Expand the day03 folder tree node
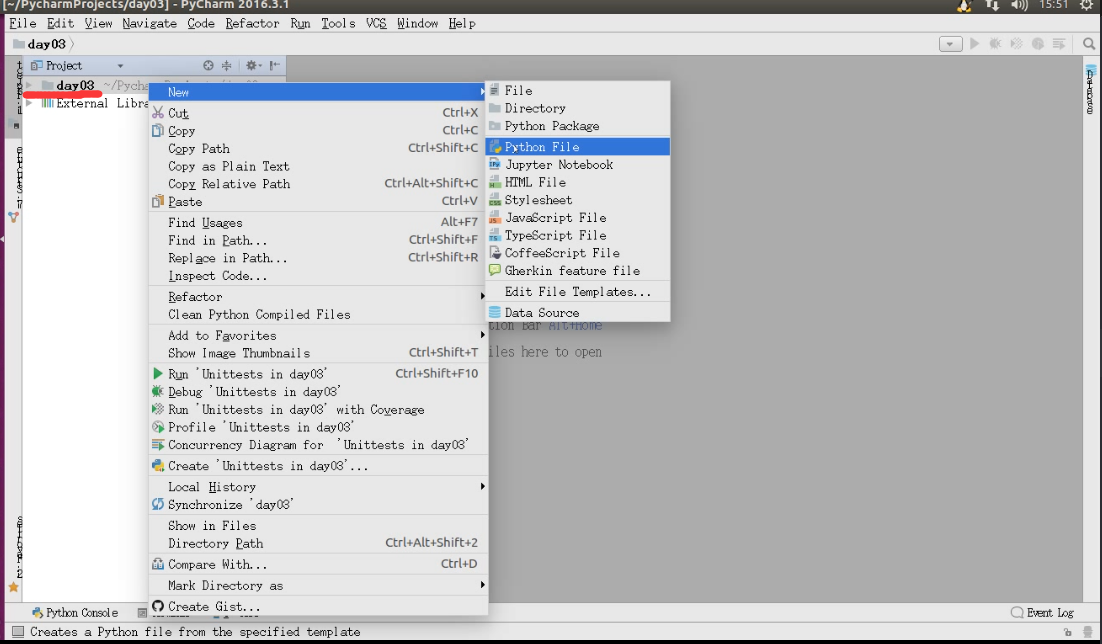This screenshot has height=644, width=1102. [x=29, y=85]
